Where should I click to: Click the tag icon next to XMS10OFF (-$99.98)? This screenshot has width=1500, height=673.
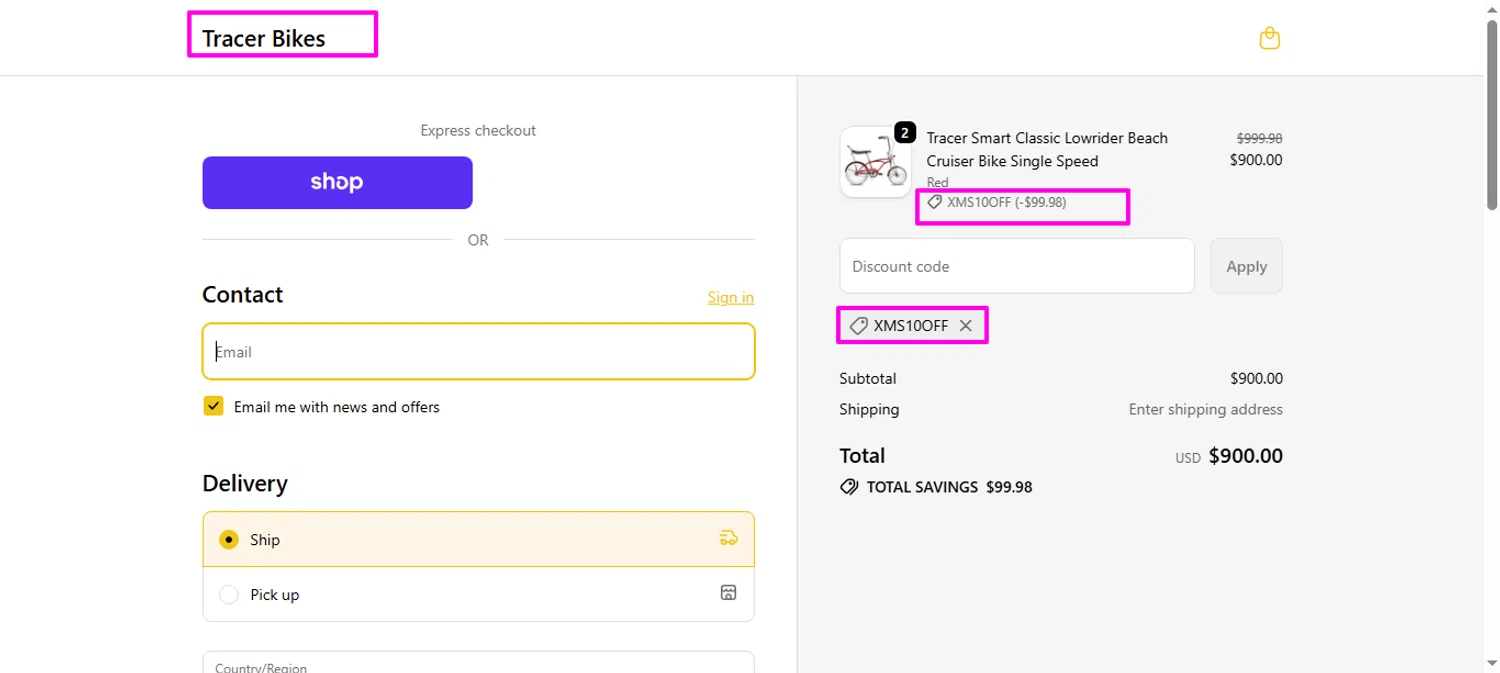(935, 202)
